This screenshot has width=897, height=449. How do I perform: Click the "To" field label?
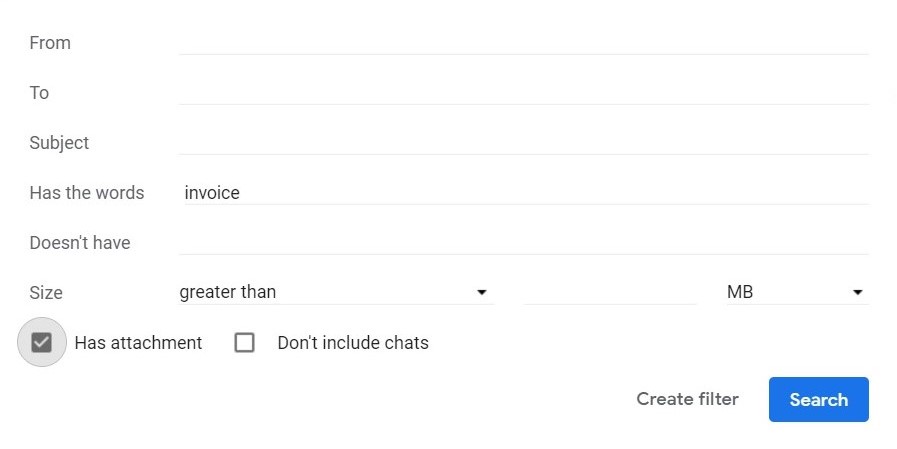pos(39,93)
